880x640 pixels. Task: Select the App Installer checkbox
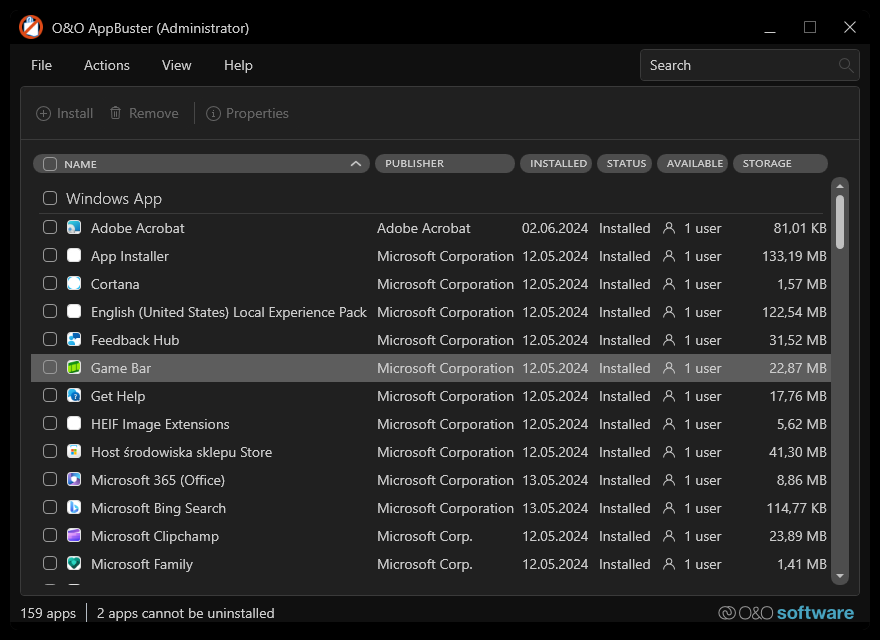click(50, 255)
